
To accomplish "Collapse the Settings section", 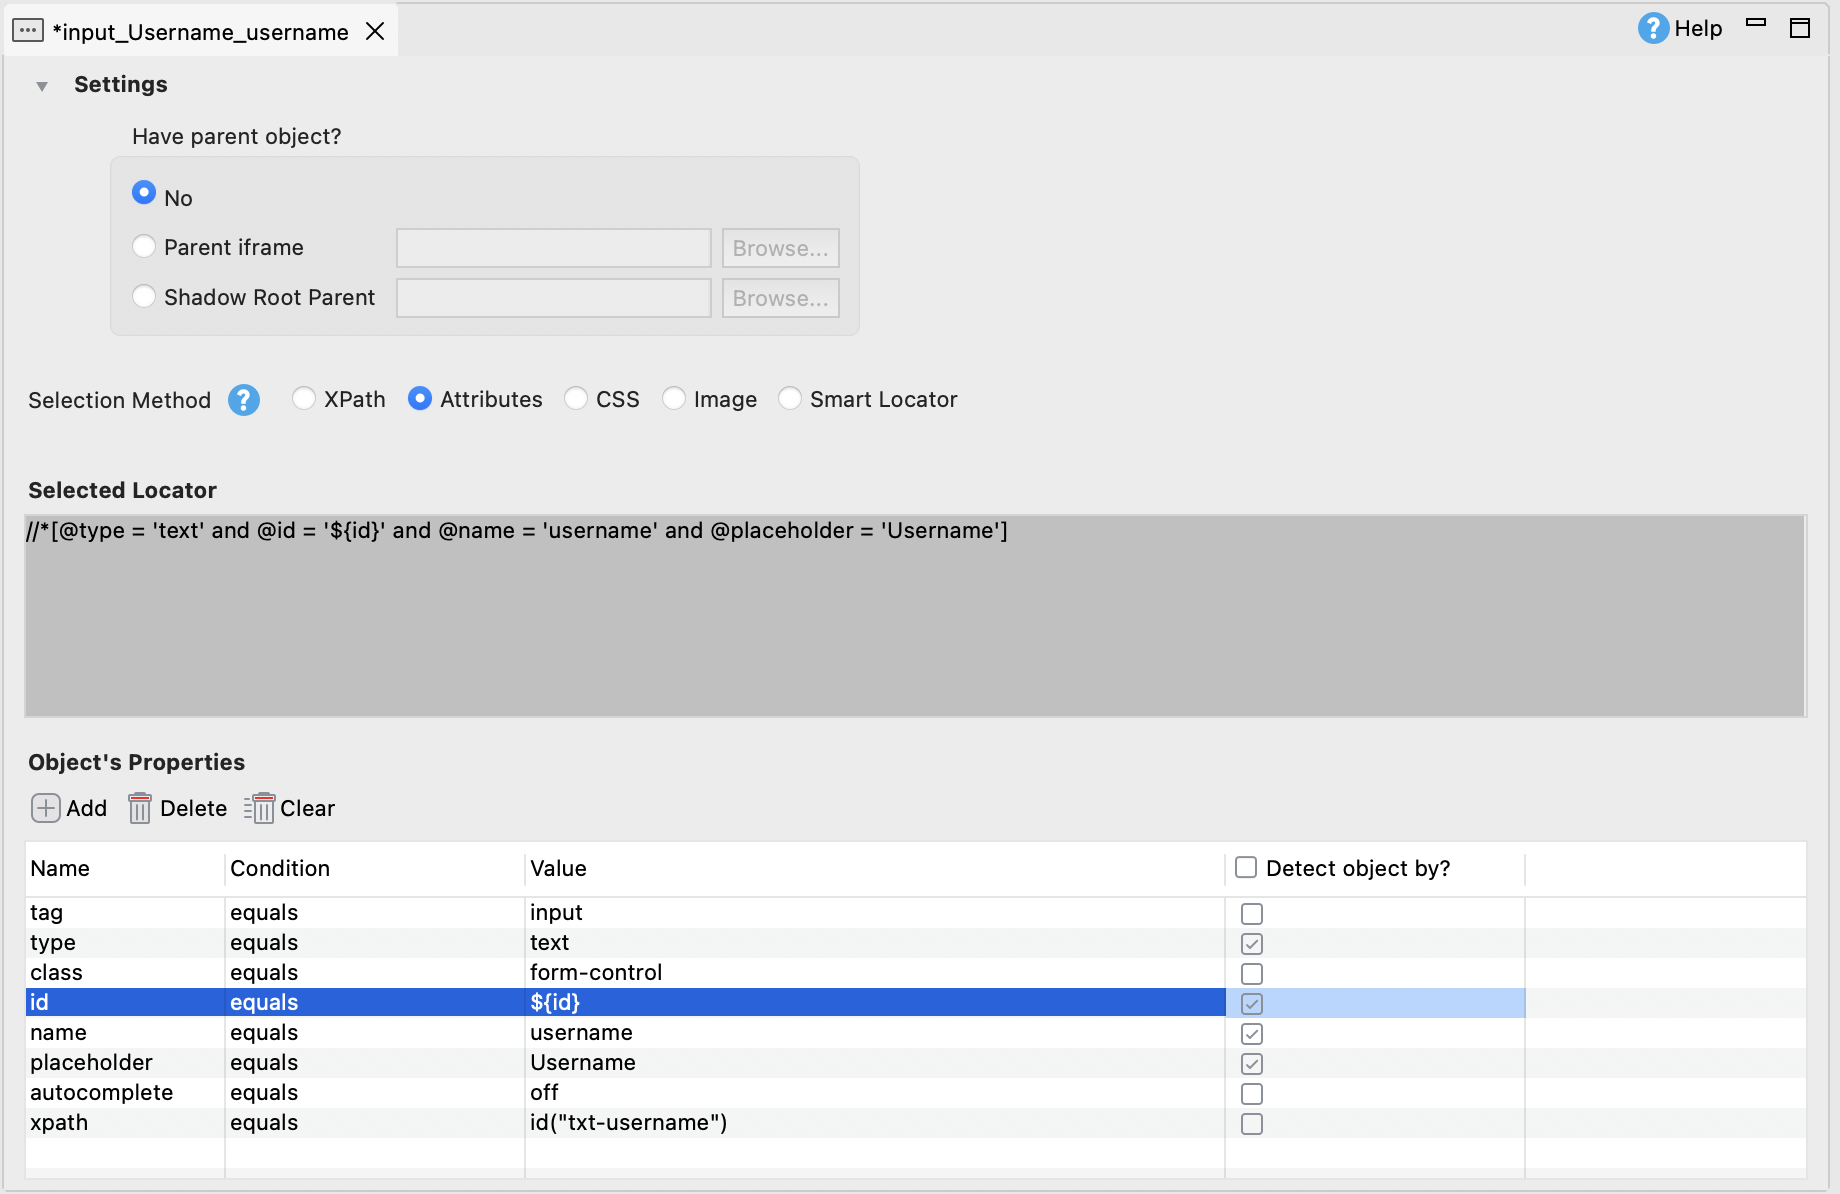I will tap(42, 86).
